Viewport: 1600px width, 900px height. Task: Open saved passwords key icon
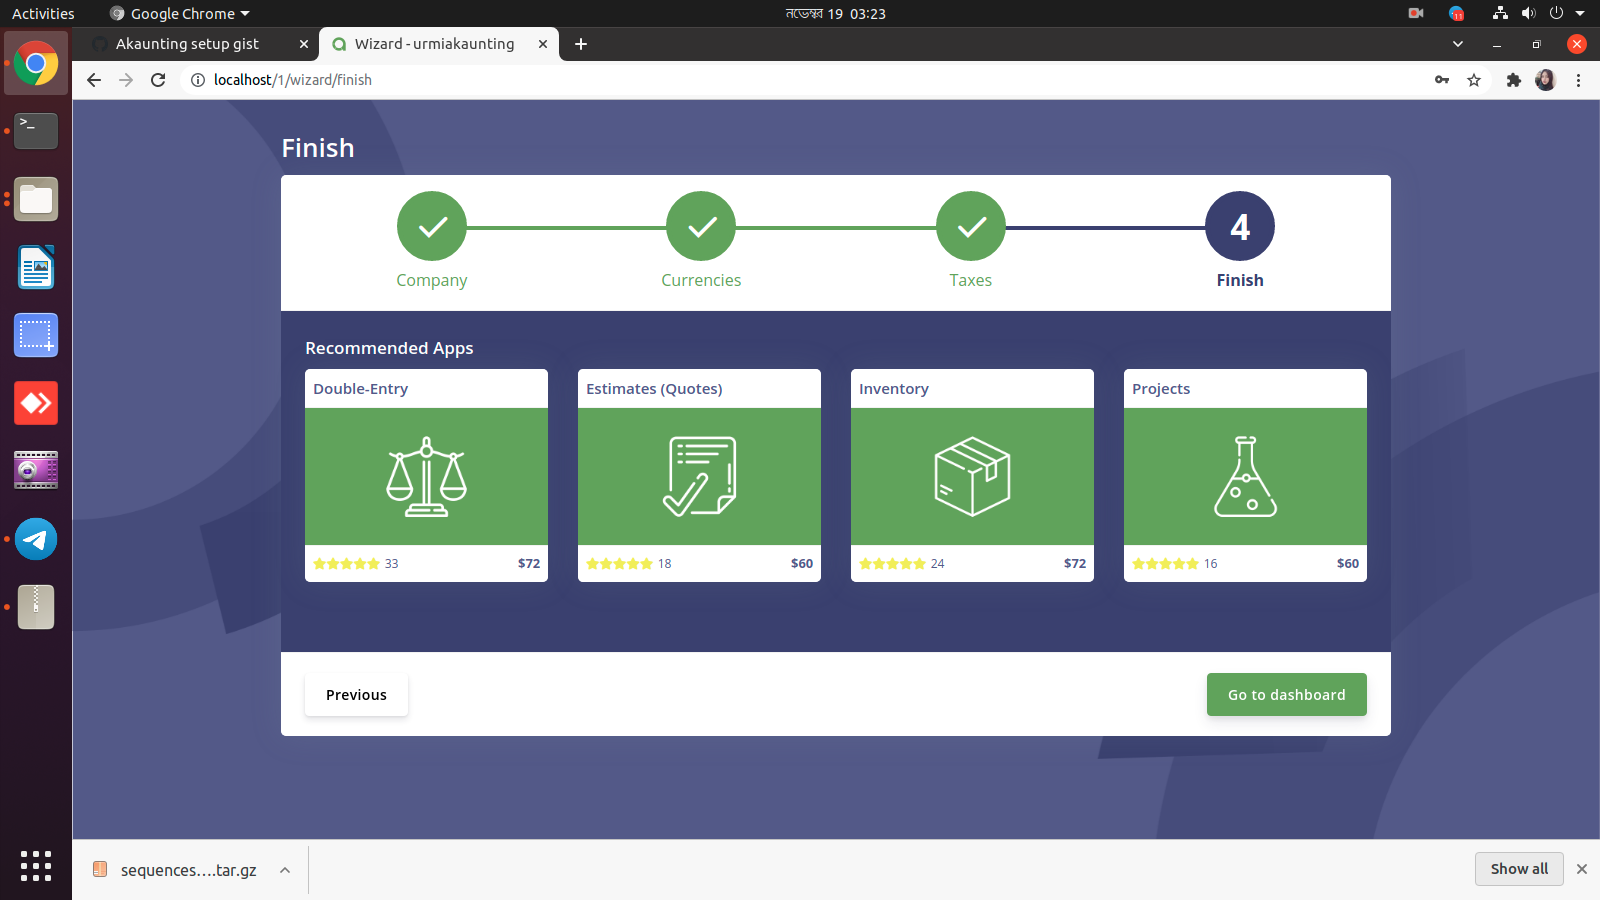pyautogui.click(x=1442, y=80)
